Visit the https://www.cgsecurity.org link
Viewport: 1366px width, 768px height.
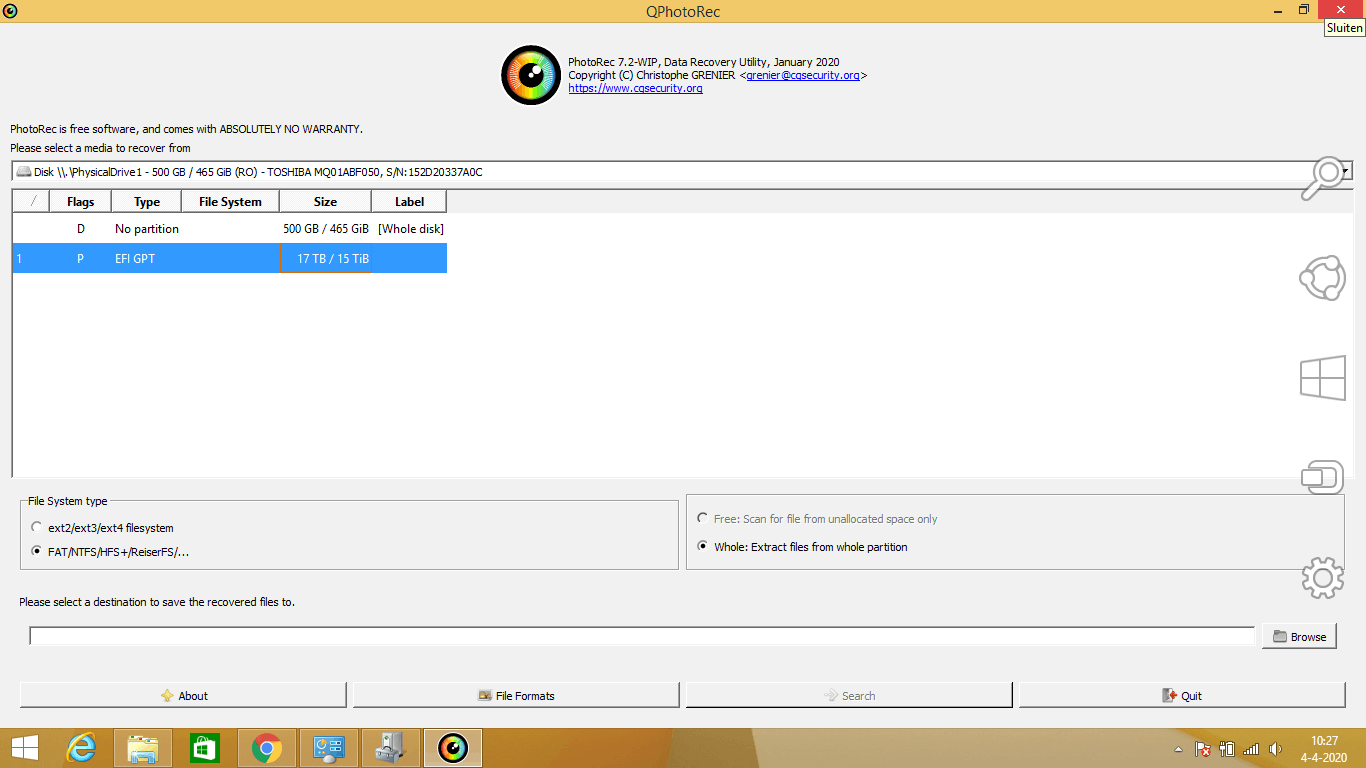pos(635,88)
